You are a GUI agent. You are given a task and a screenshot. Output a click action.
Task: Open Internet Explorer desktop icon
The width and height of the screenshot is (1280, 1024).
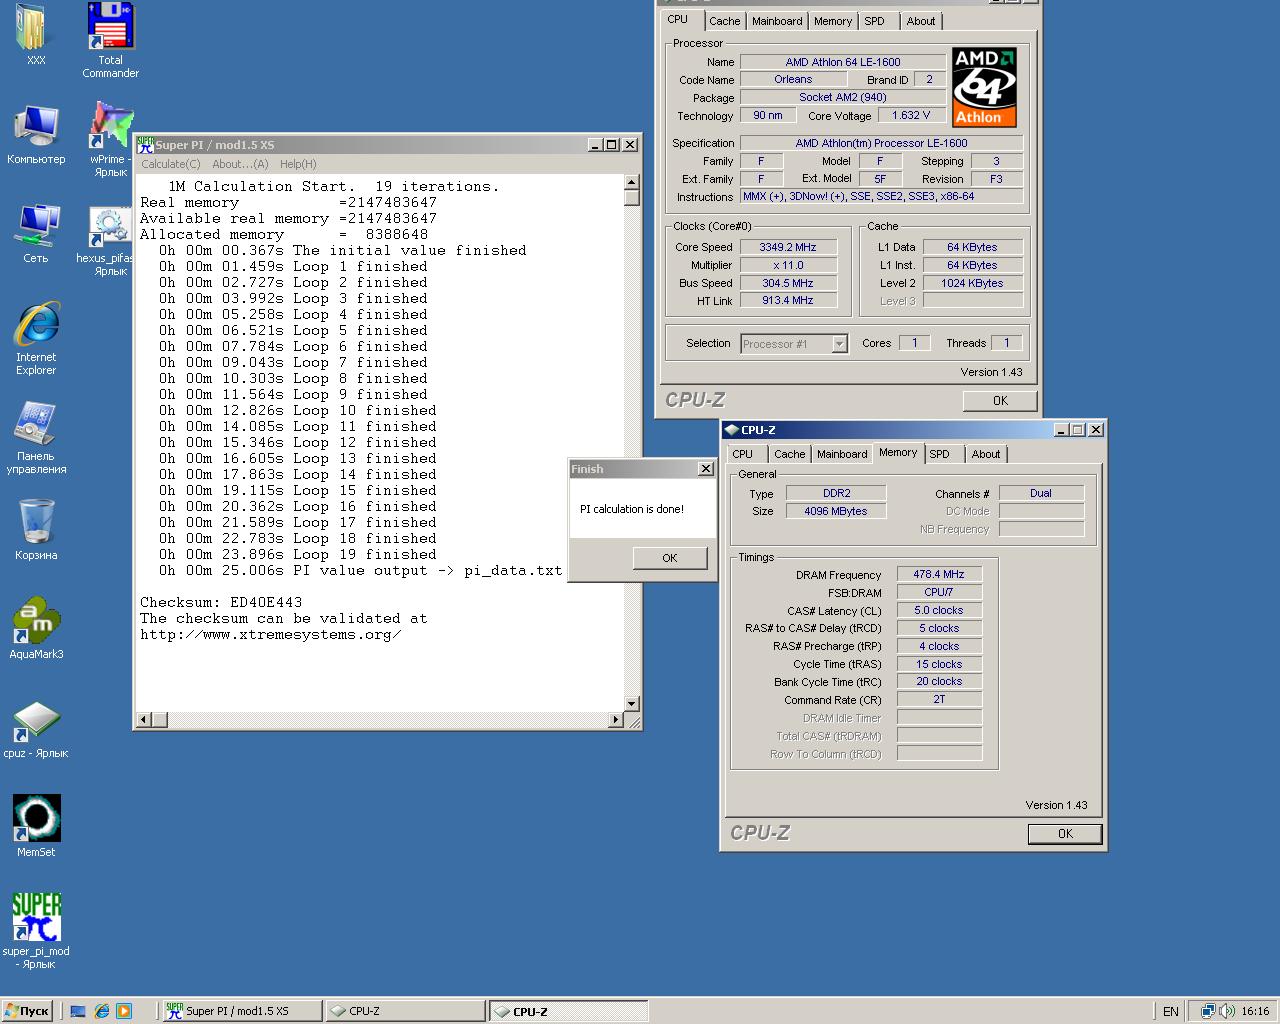tap(36, 339)
